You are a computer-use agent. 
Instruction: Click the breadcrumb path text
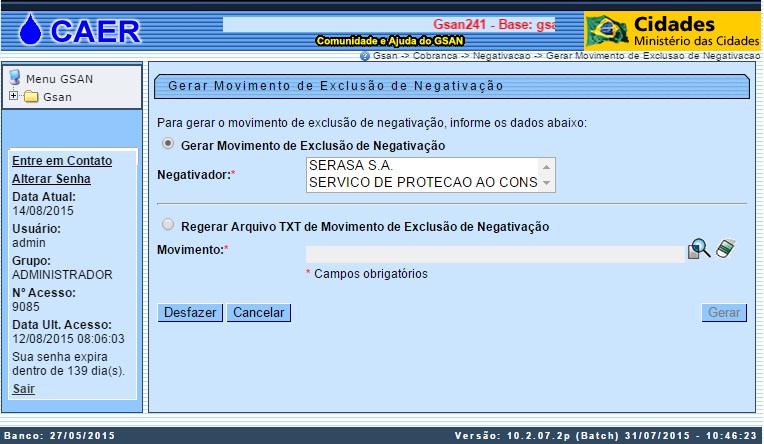pos(566,56)
